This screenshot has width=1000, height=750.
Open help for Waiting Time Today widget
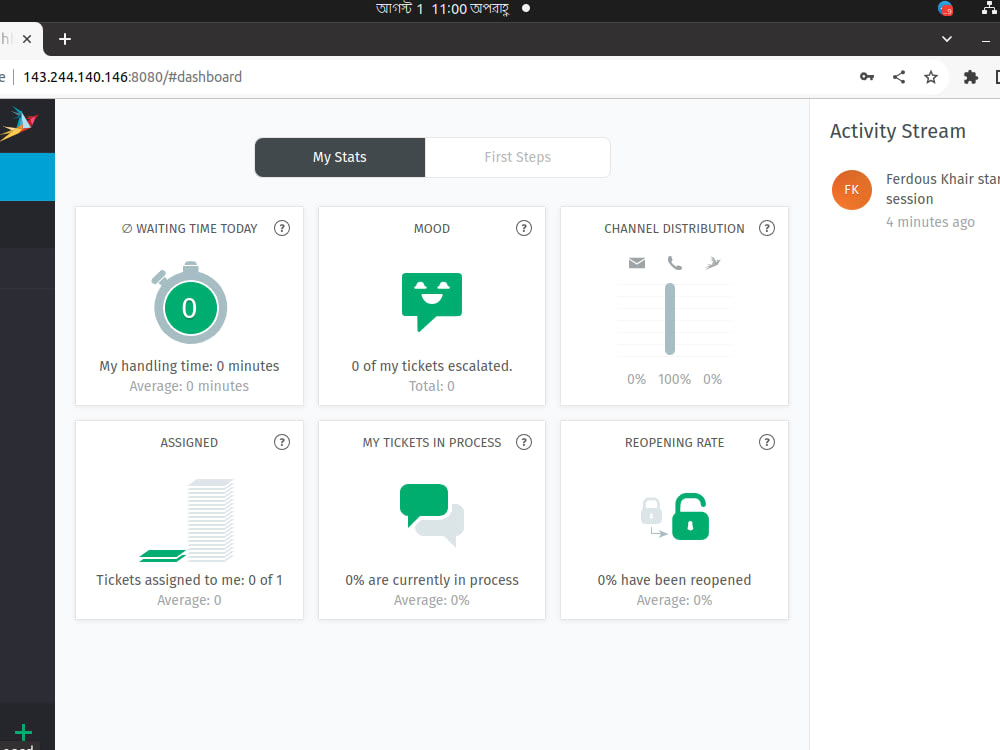point(282,228)
